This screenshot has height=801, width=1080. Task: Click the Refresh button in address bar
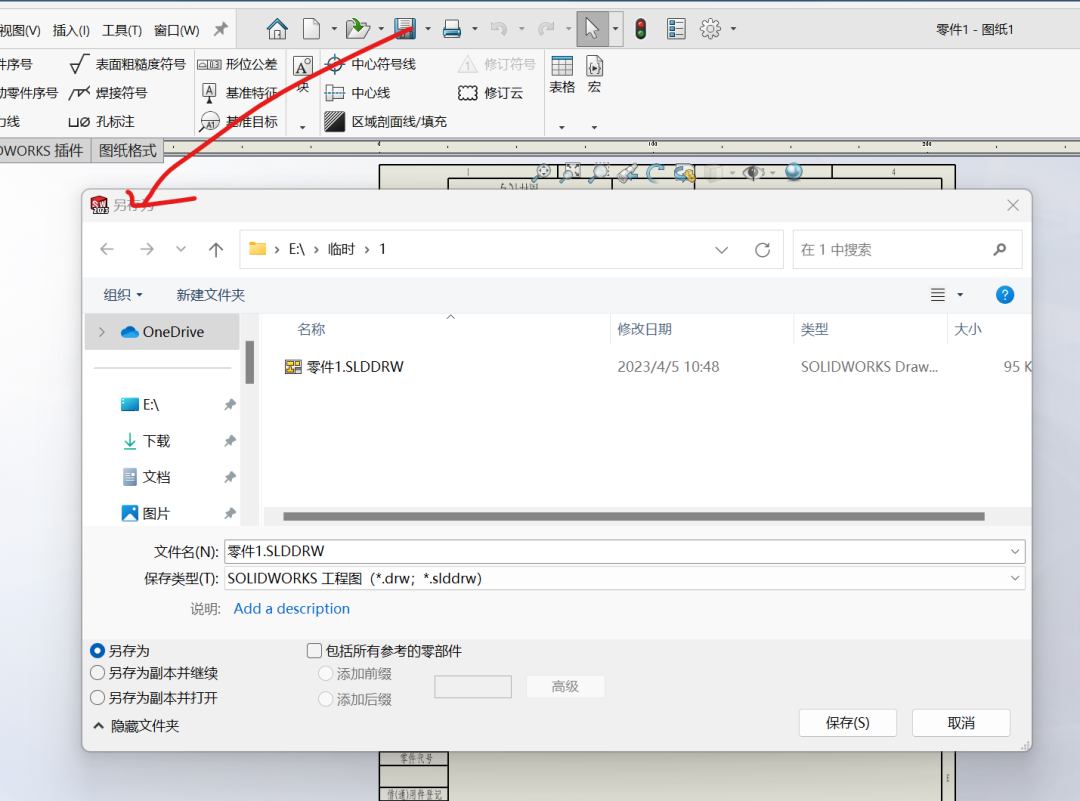(763, 249)
